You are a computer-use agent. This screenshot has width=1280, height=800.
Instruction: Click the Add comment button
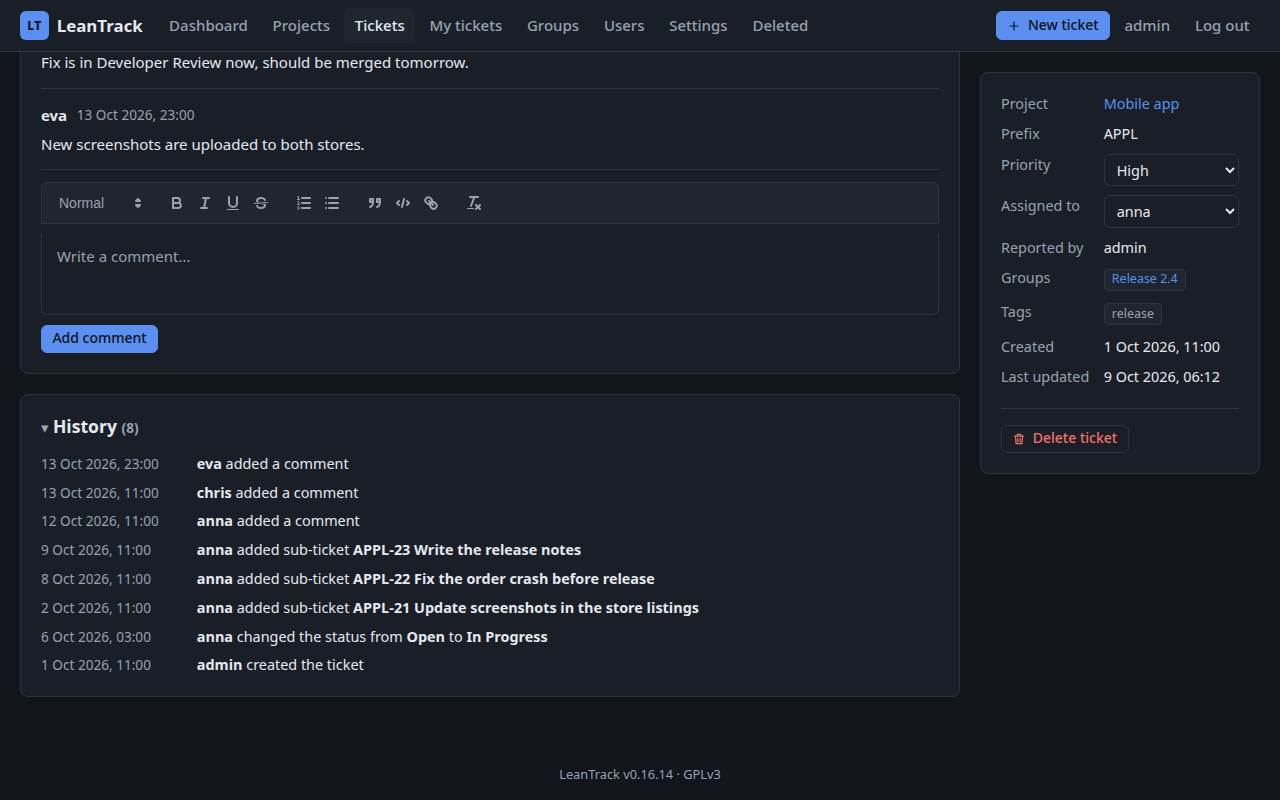pos(99,339)
